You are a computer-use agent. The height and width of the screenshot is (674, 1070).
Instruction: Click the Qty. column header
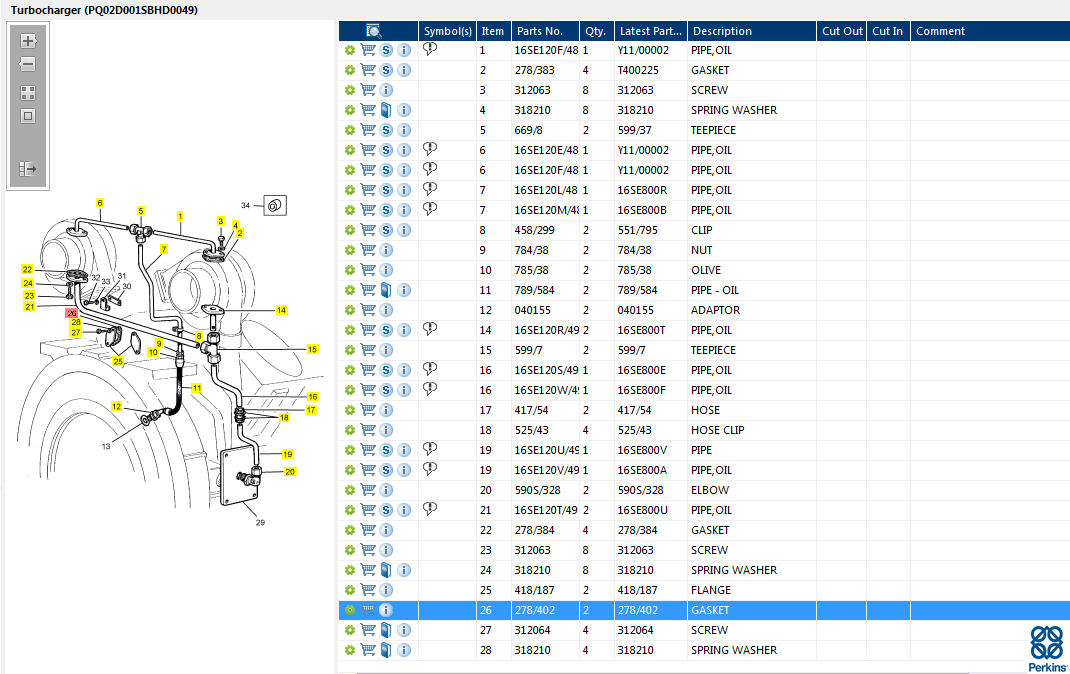tap(596, 31)
